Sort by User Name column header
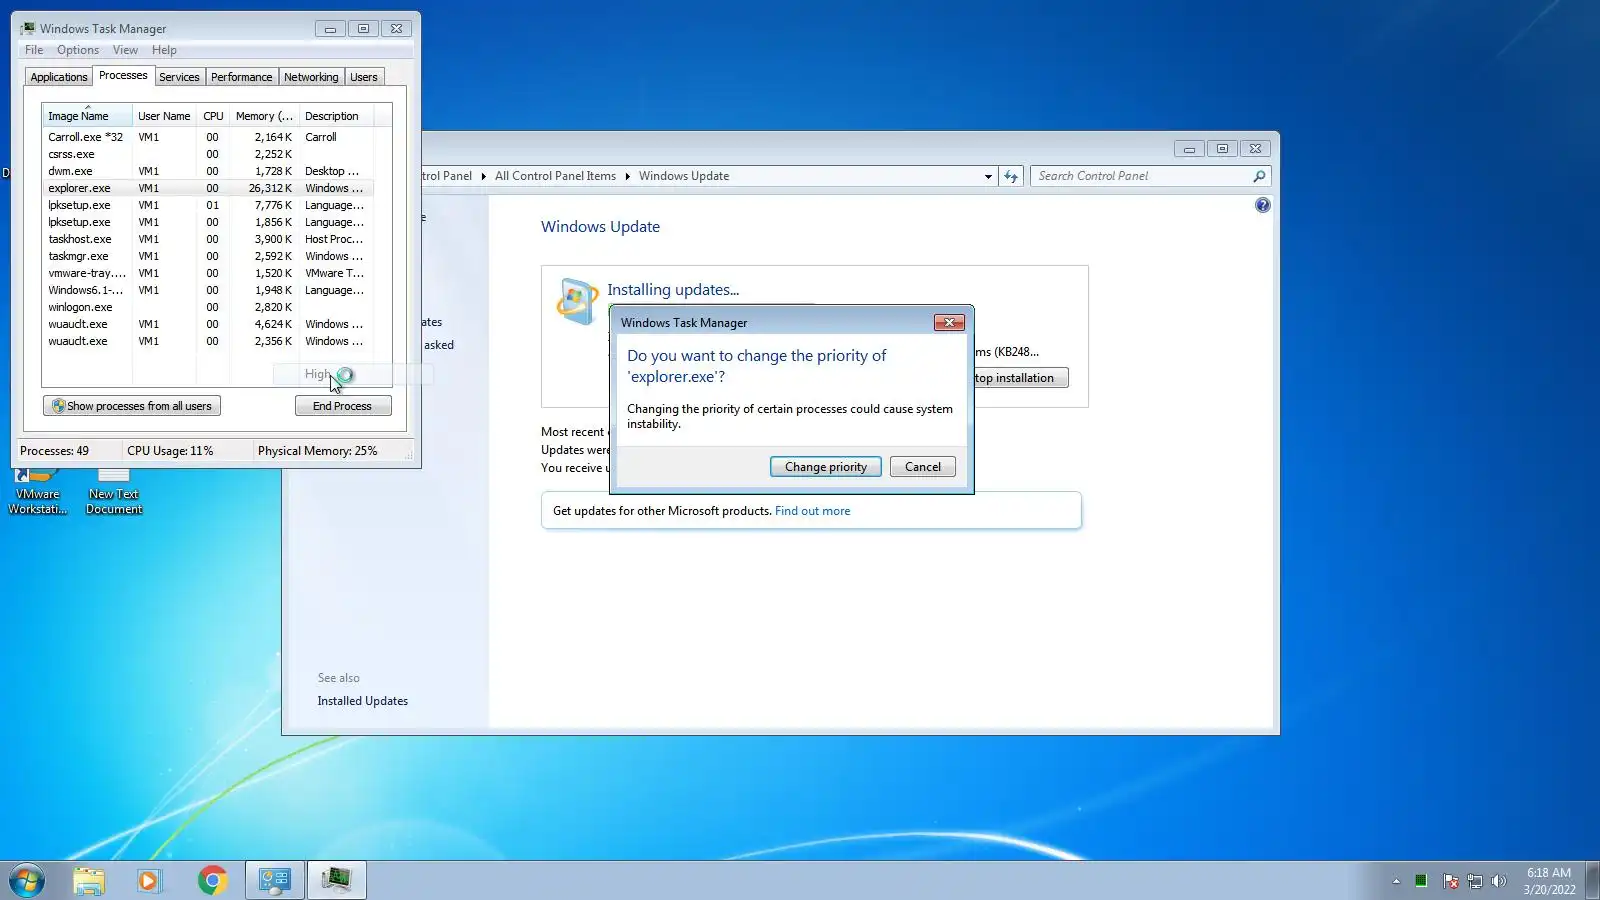This screenshot has width=1600, height=900. click(x=164, y=116)
